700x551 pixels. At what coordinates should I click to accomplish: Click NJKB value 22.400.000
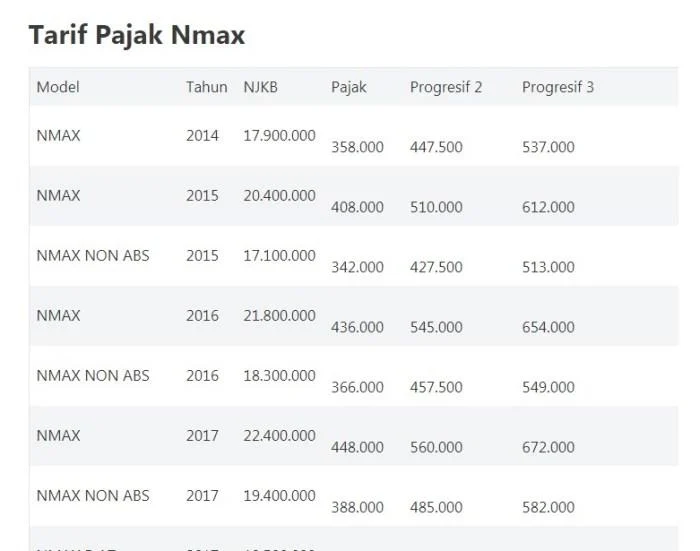[279, 436]
